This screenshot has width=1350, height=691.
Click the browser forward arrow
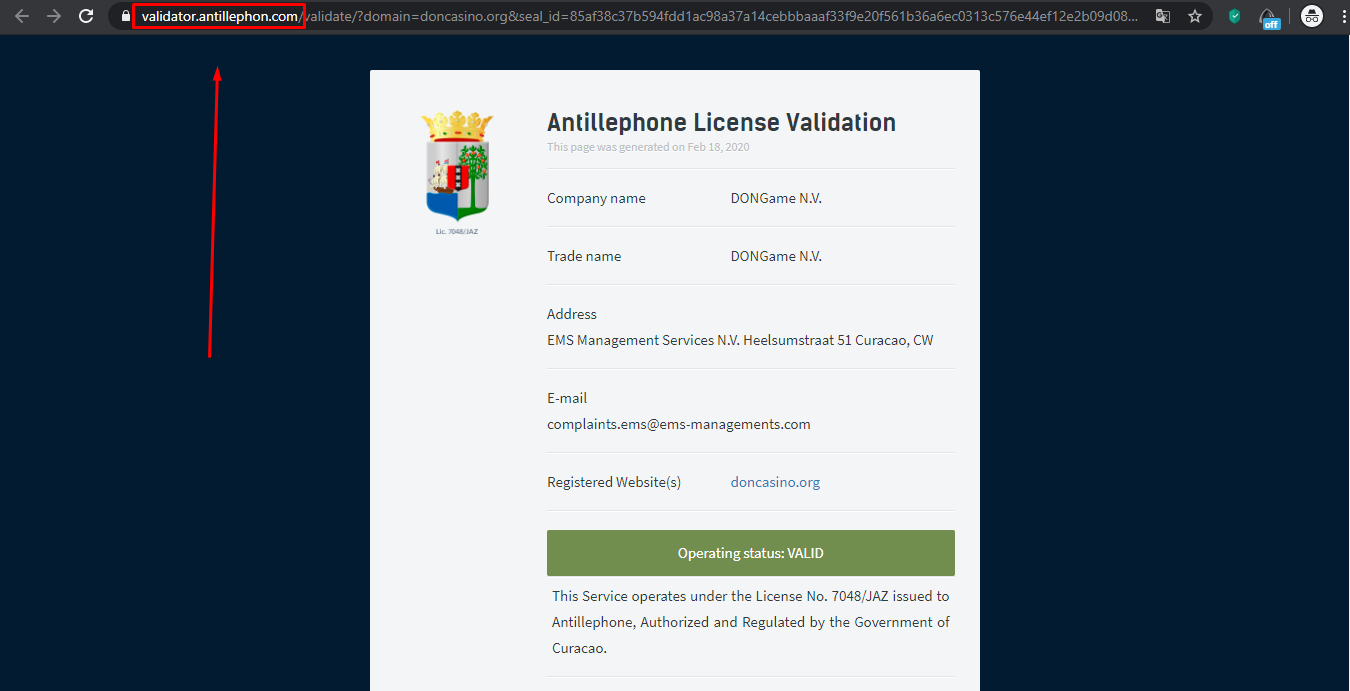(54, 16)
